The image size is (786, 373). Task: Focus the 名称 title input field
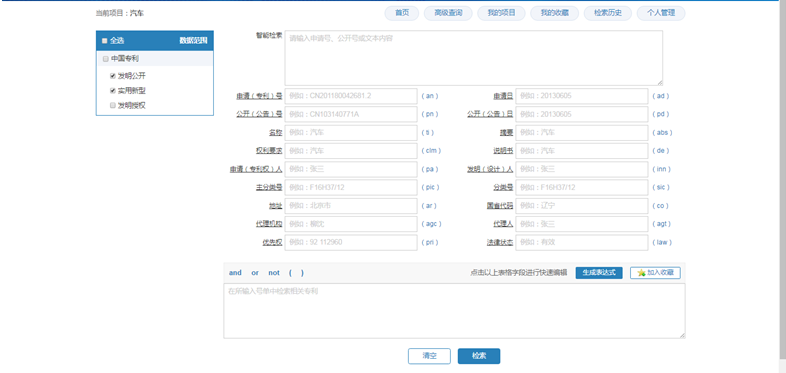click(x=351, y=133)
